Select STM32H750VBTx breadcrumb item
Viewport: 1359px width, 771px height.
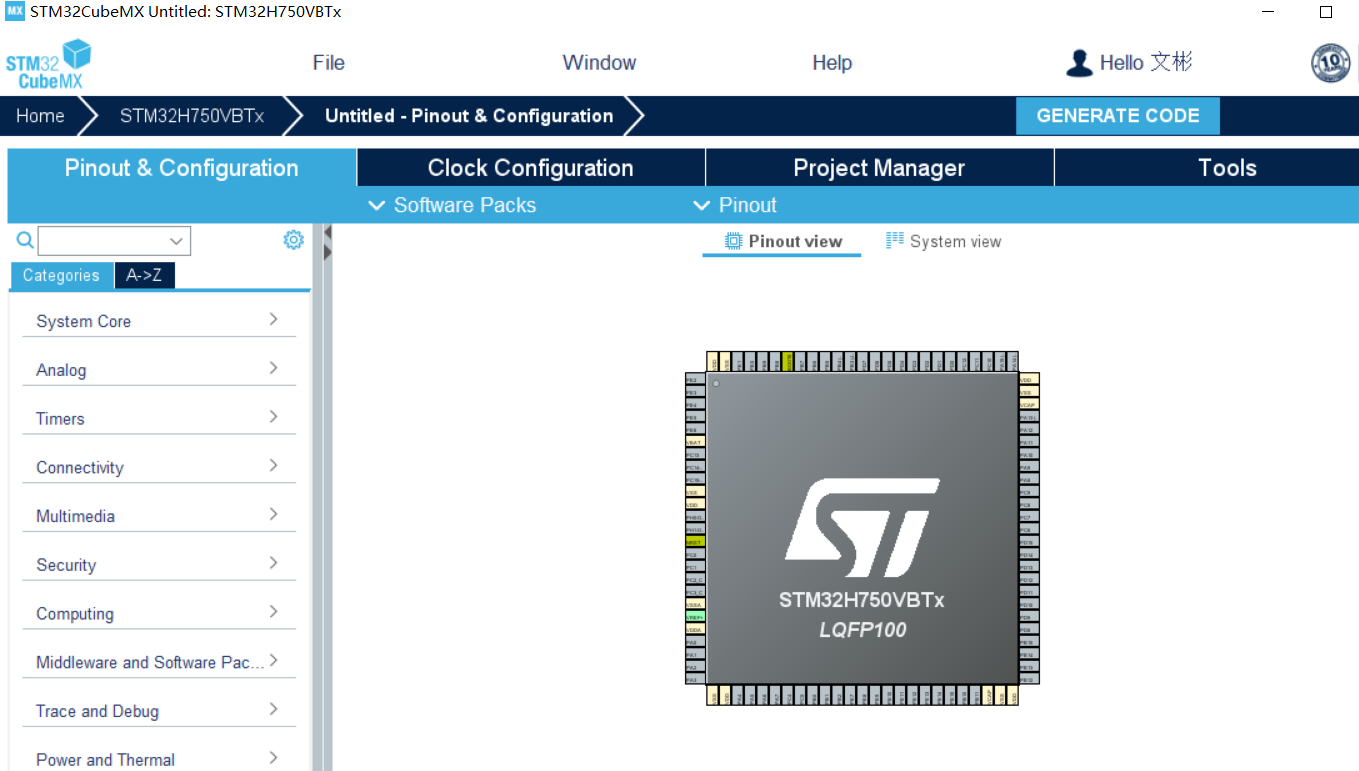click(192, 116)
